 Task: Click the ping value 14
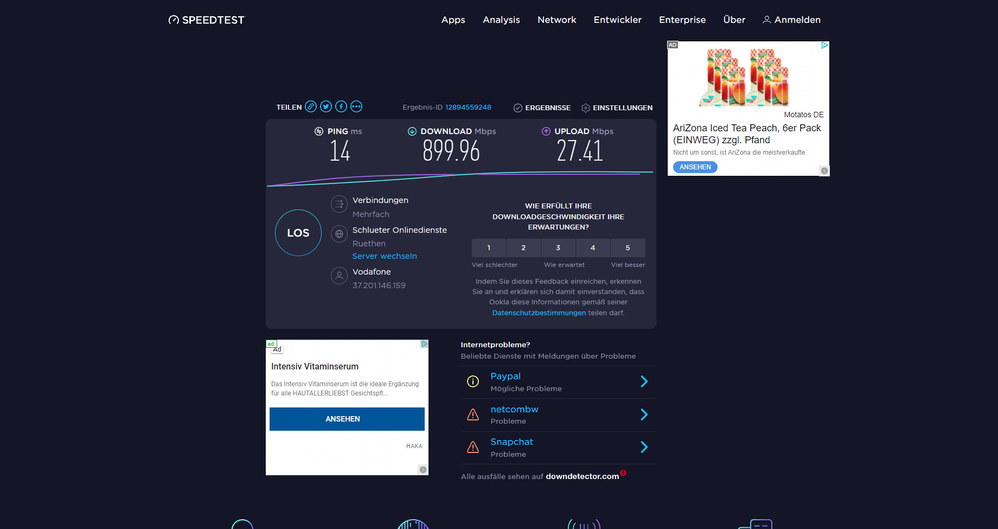click(x=340, y=152)
